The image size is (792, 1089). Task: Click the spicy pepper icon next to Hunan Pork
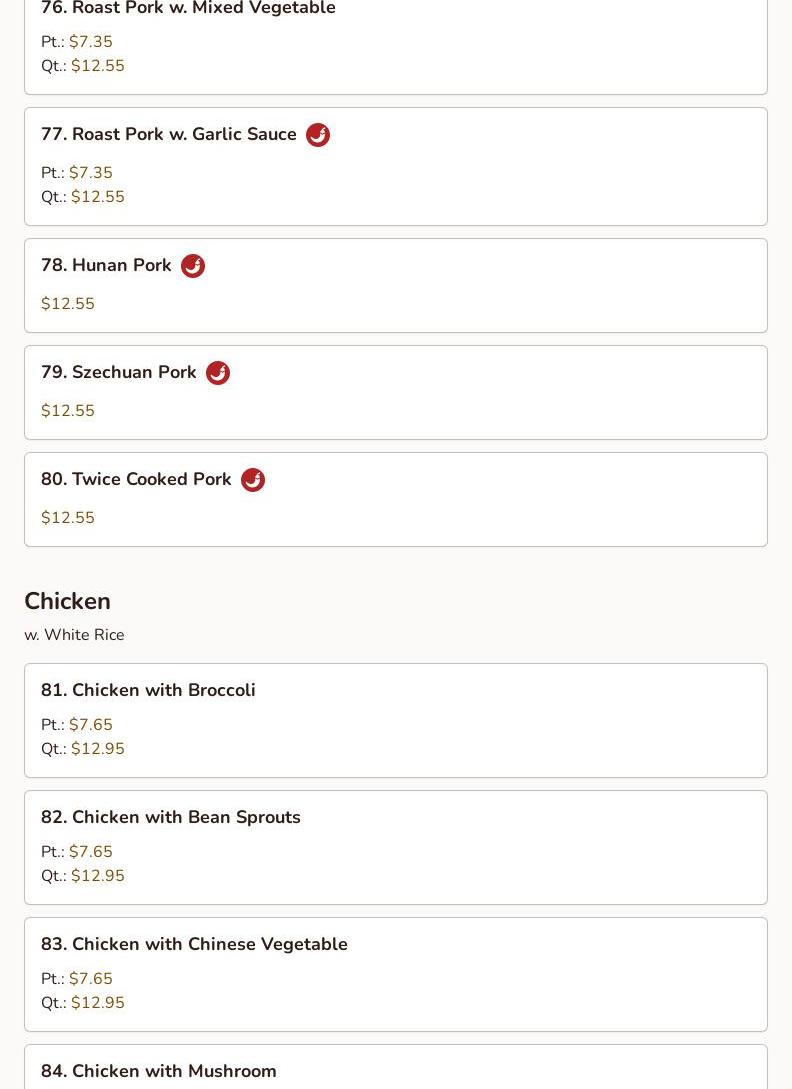(193, 266)
